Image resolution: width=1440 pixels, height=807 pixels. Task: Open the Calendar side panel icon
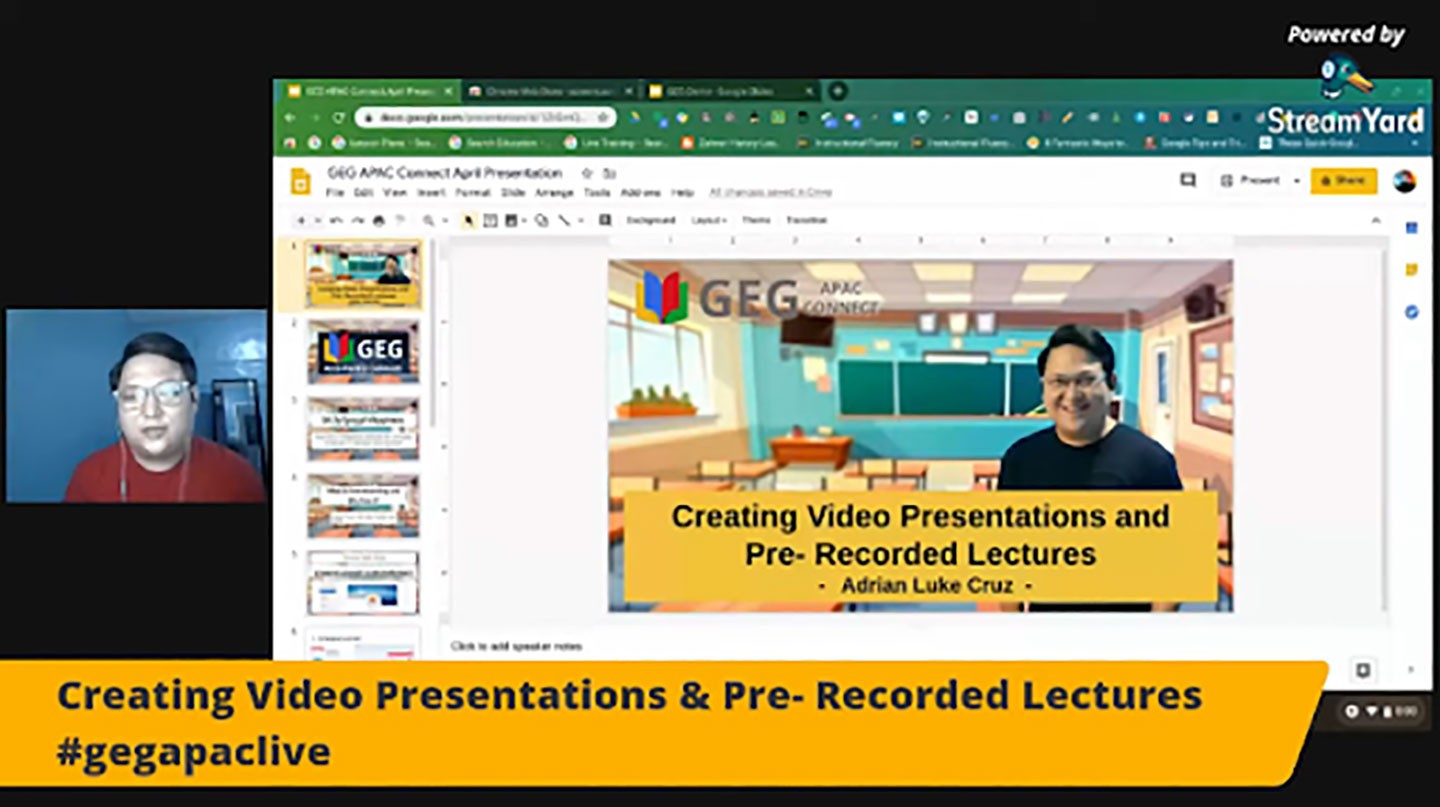point(1412,228)
